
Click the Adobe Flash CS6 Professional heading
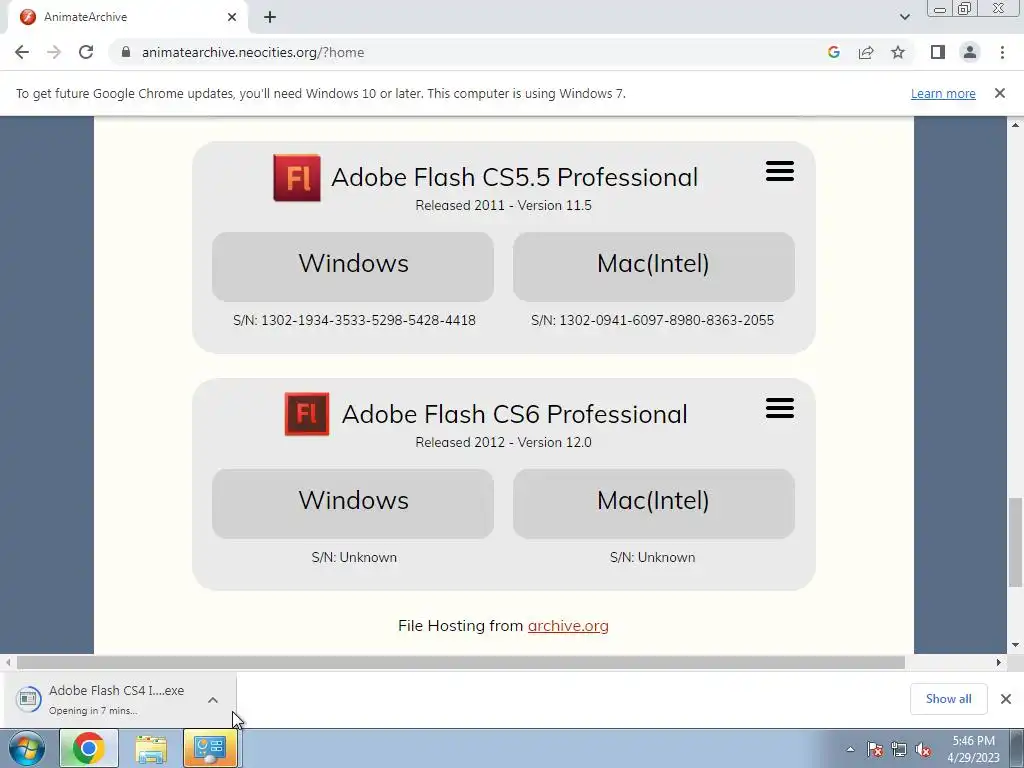click(515, 414)
